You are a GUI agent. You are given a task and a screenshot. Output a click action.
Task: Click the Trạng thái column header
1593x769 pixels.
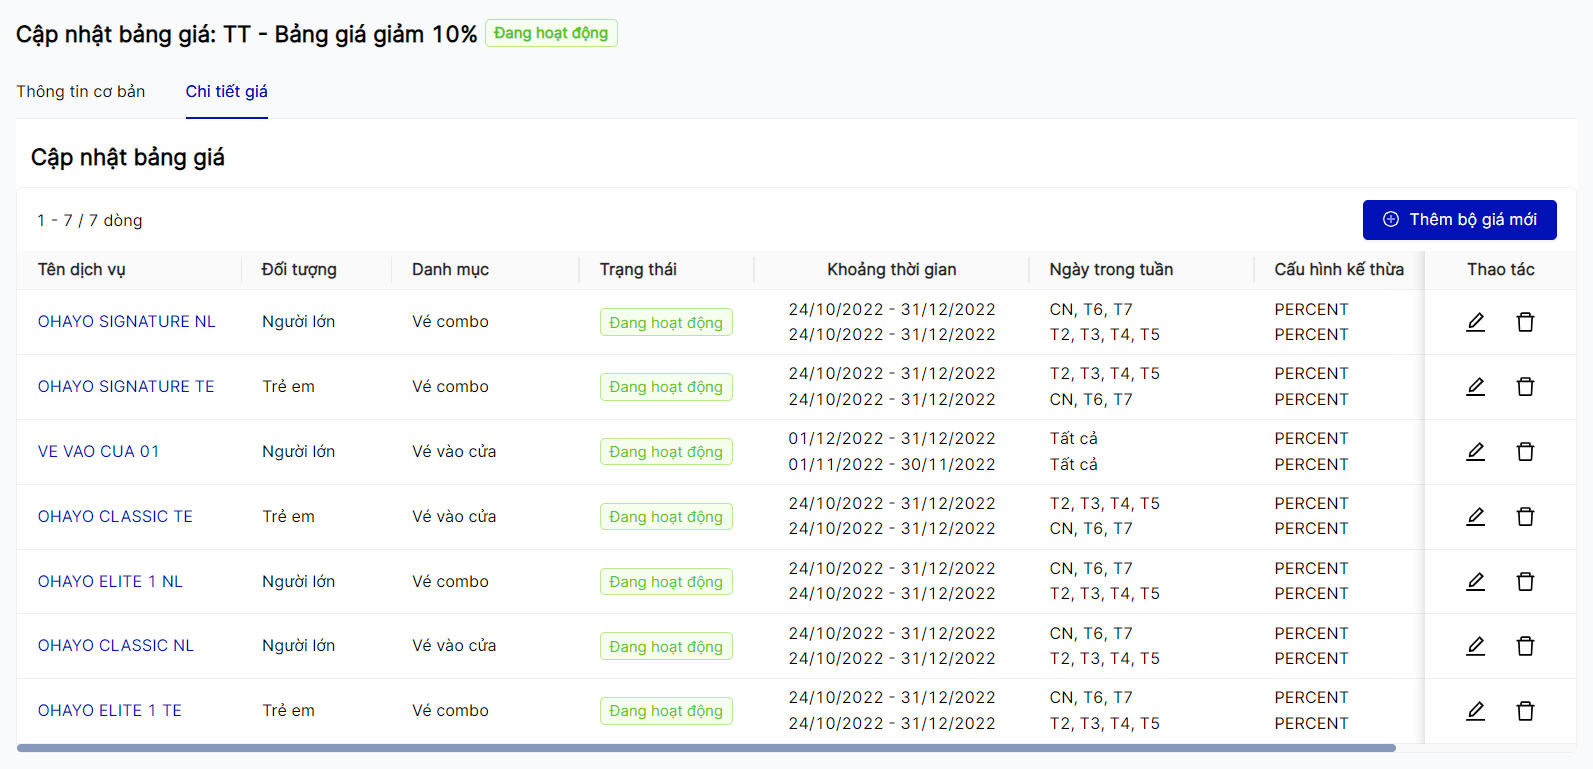click(638, 270)
